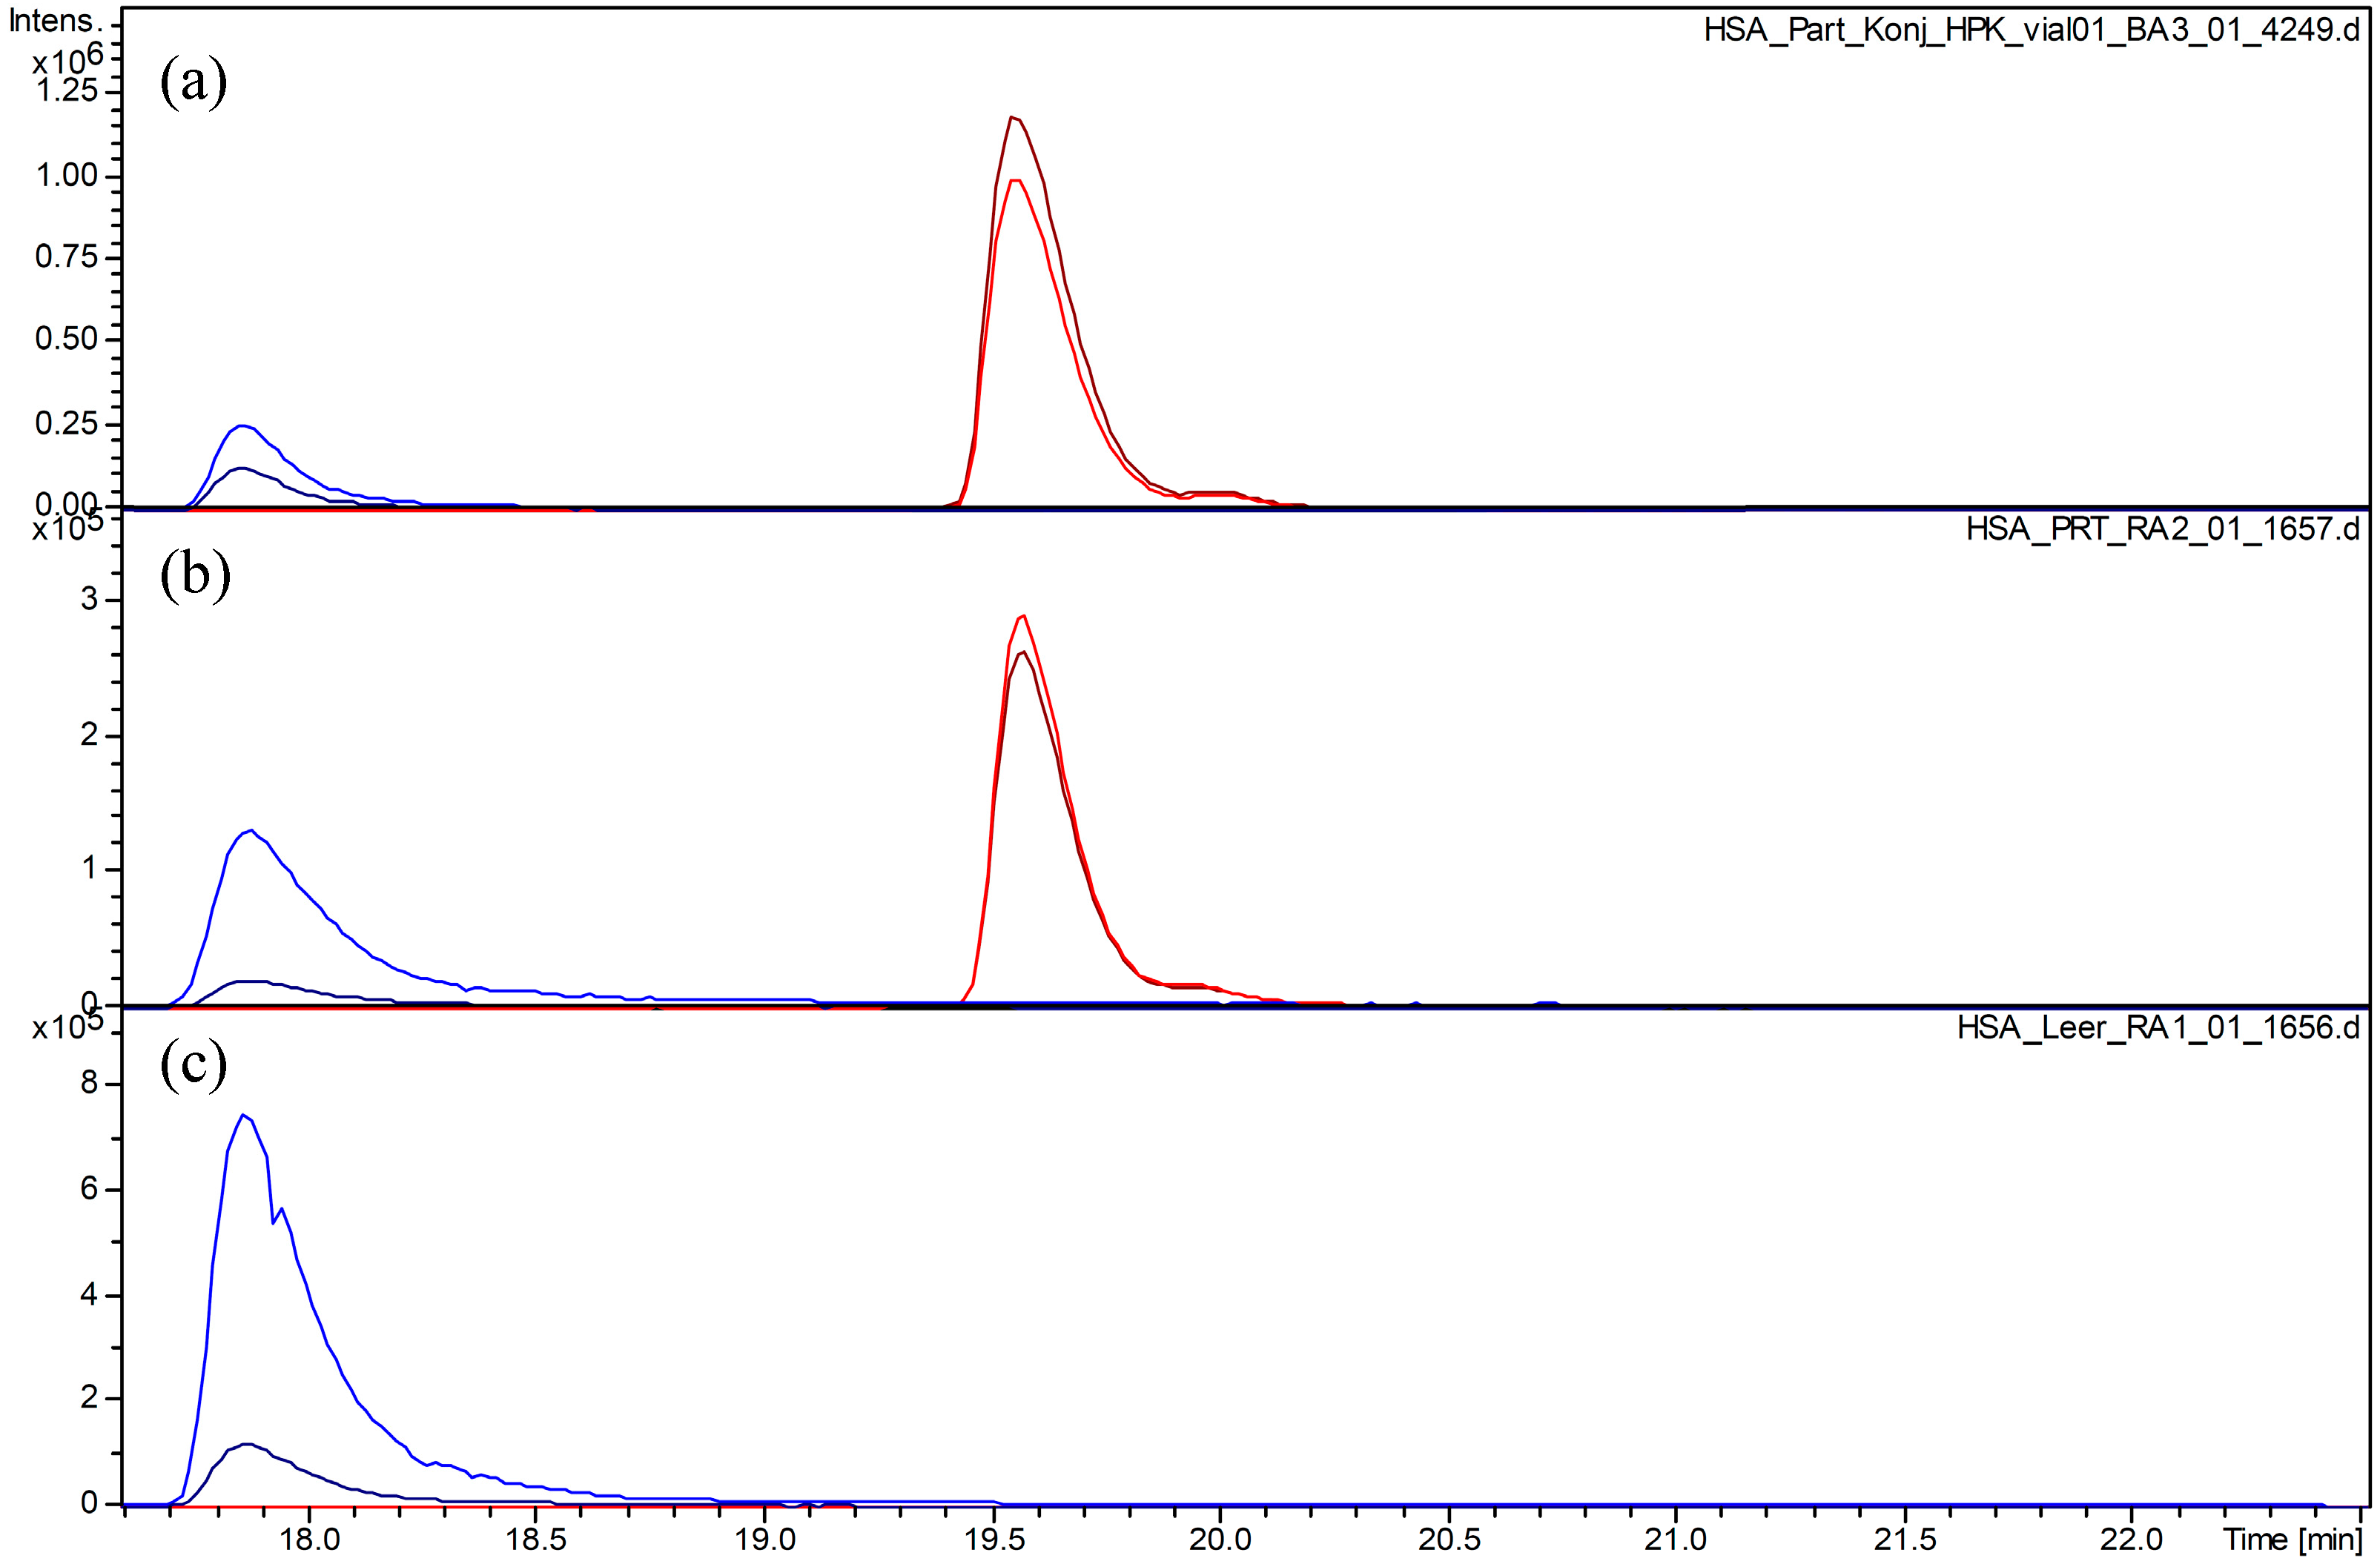
Task: Click the 19.0 tick on time axis
Action: [x=765, y=1540]
